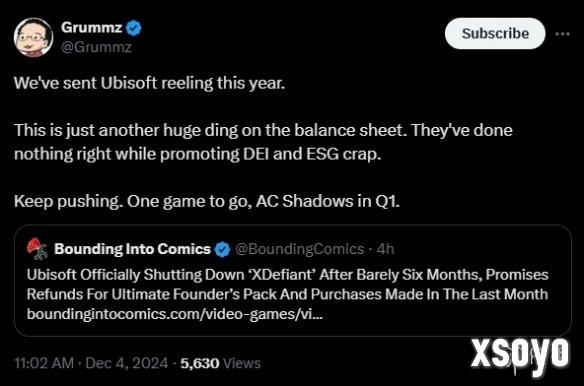
Task: Open the Bounding Into Comics account name
Action: point(132,249)
